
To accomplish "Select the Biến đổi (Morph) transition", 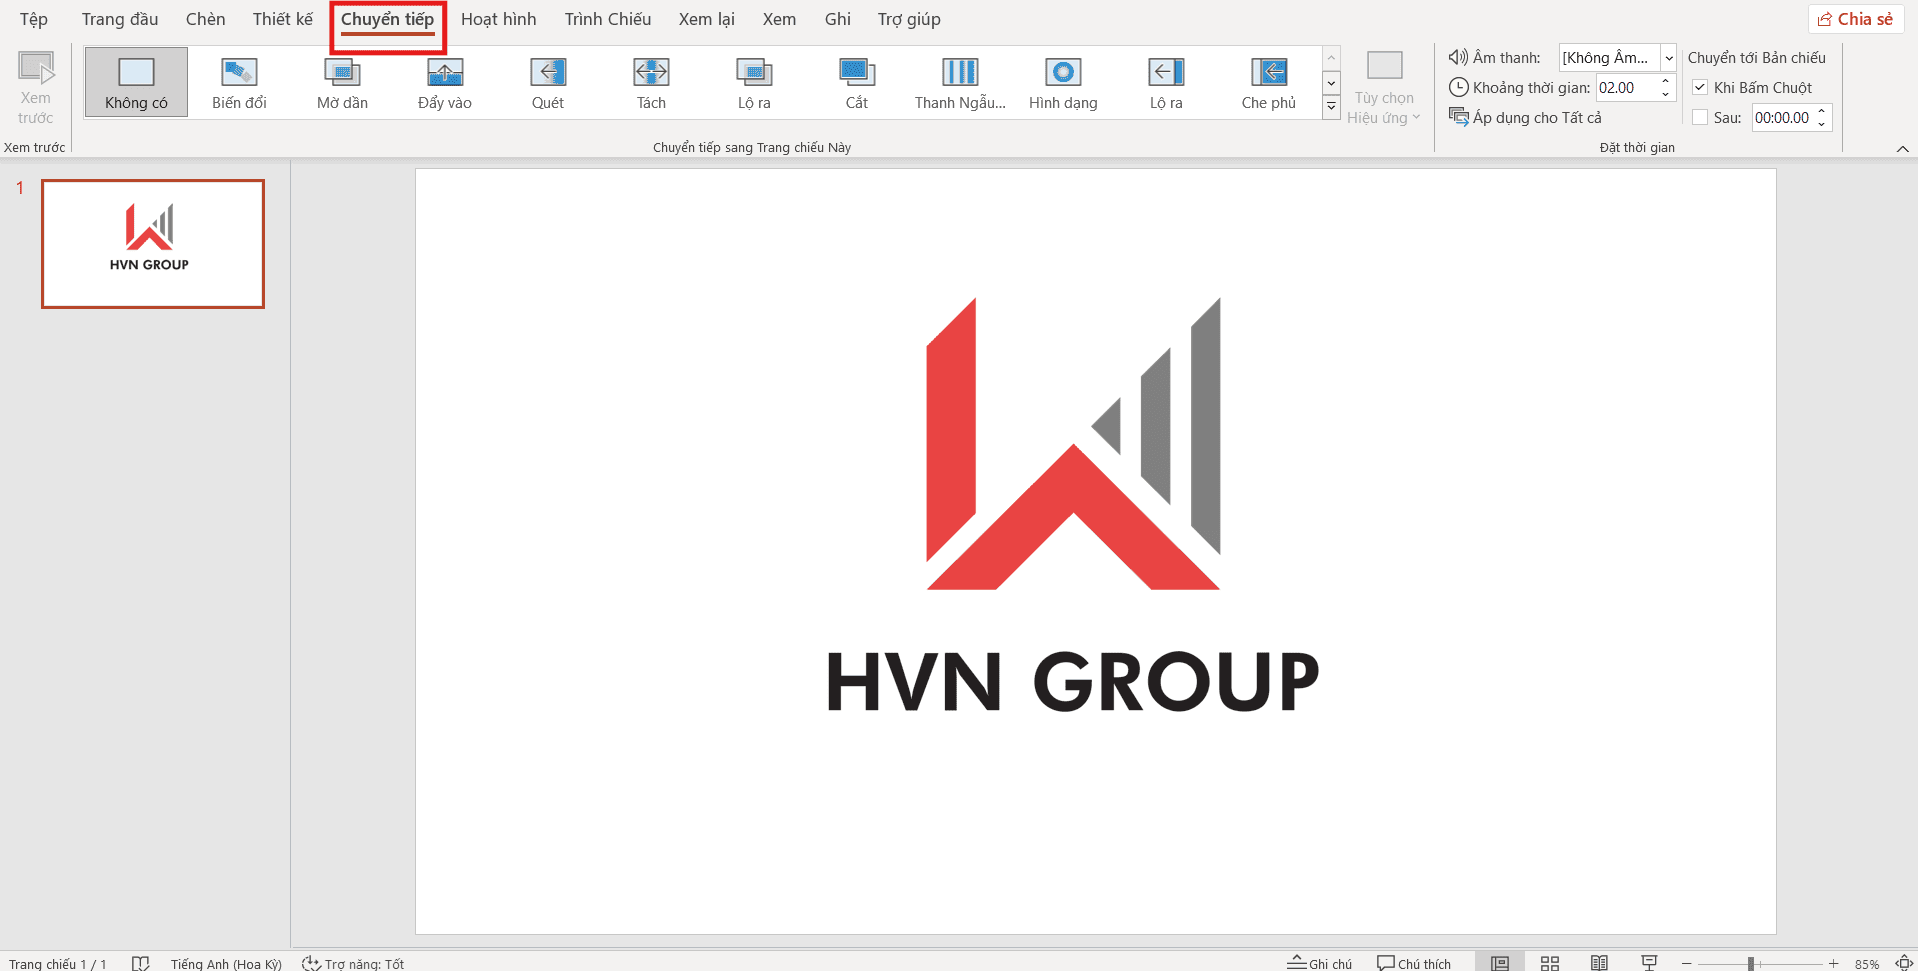I will point(239,82).
